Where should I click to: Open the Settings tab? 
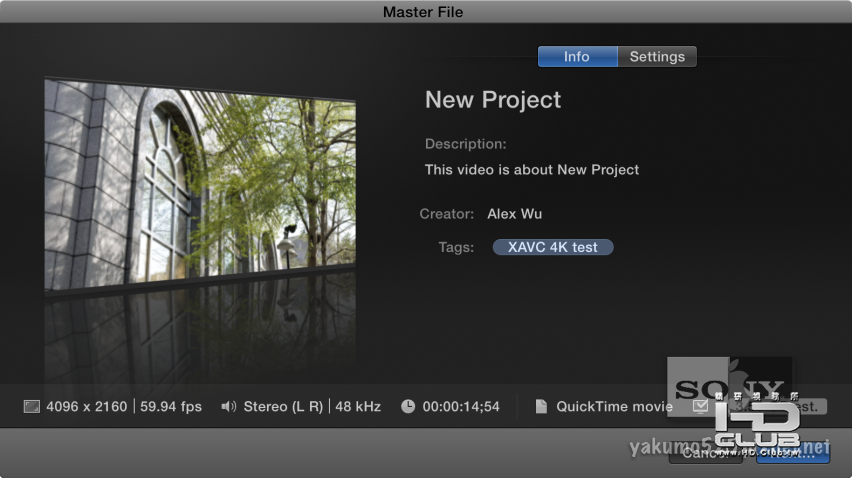coord(657,56)
